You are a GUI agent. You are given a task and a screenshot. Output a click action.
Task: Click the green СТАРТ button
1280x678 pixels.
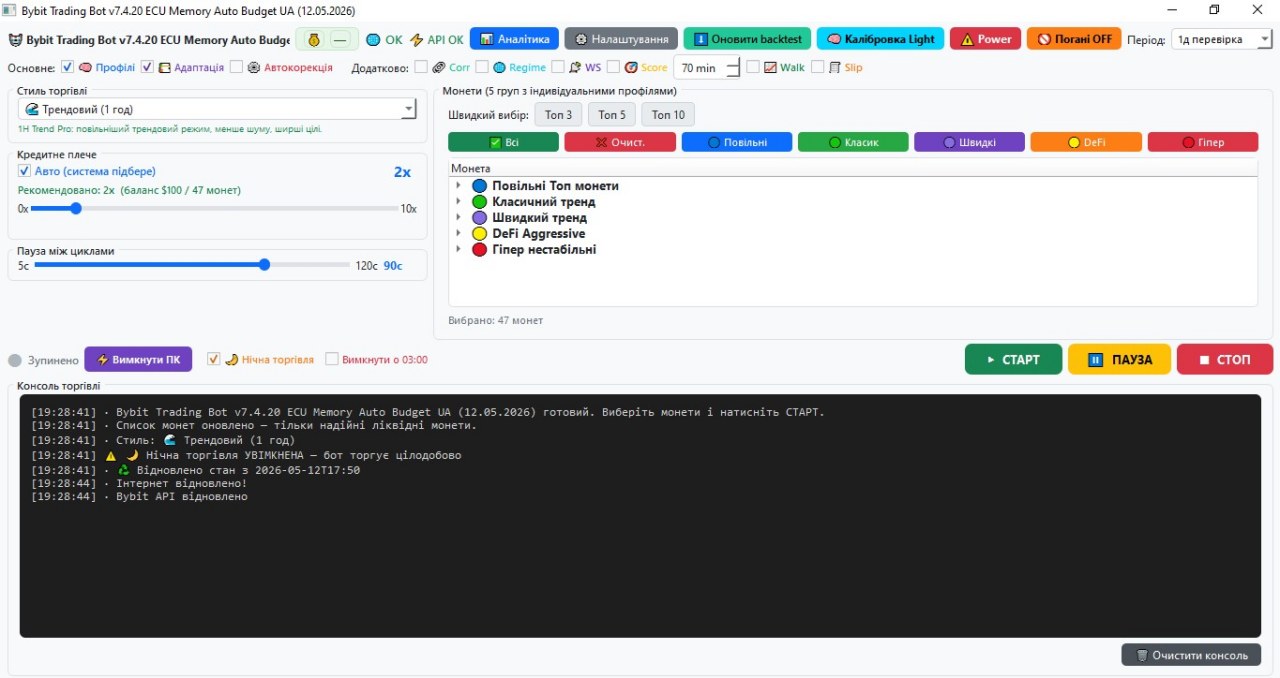click(1013, 359)
